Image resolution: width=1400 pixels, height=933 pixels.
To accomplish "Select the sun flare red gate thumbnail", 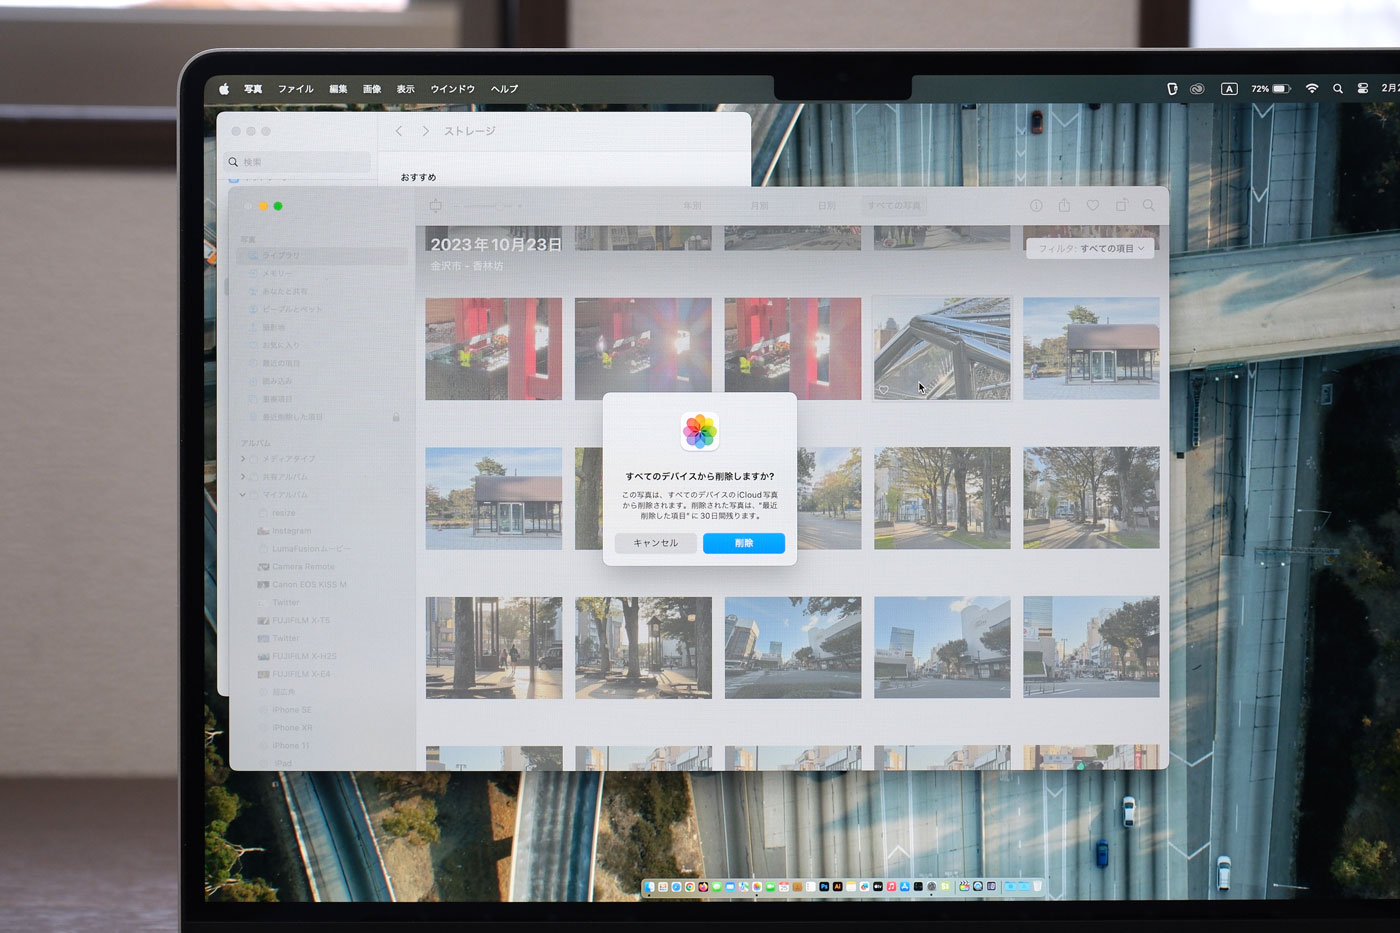I will click(643, 348).
